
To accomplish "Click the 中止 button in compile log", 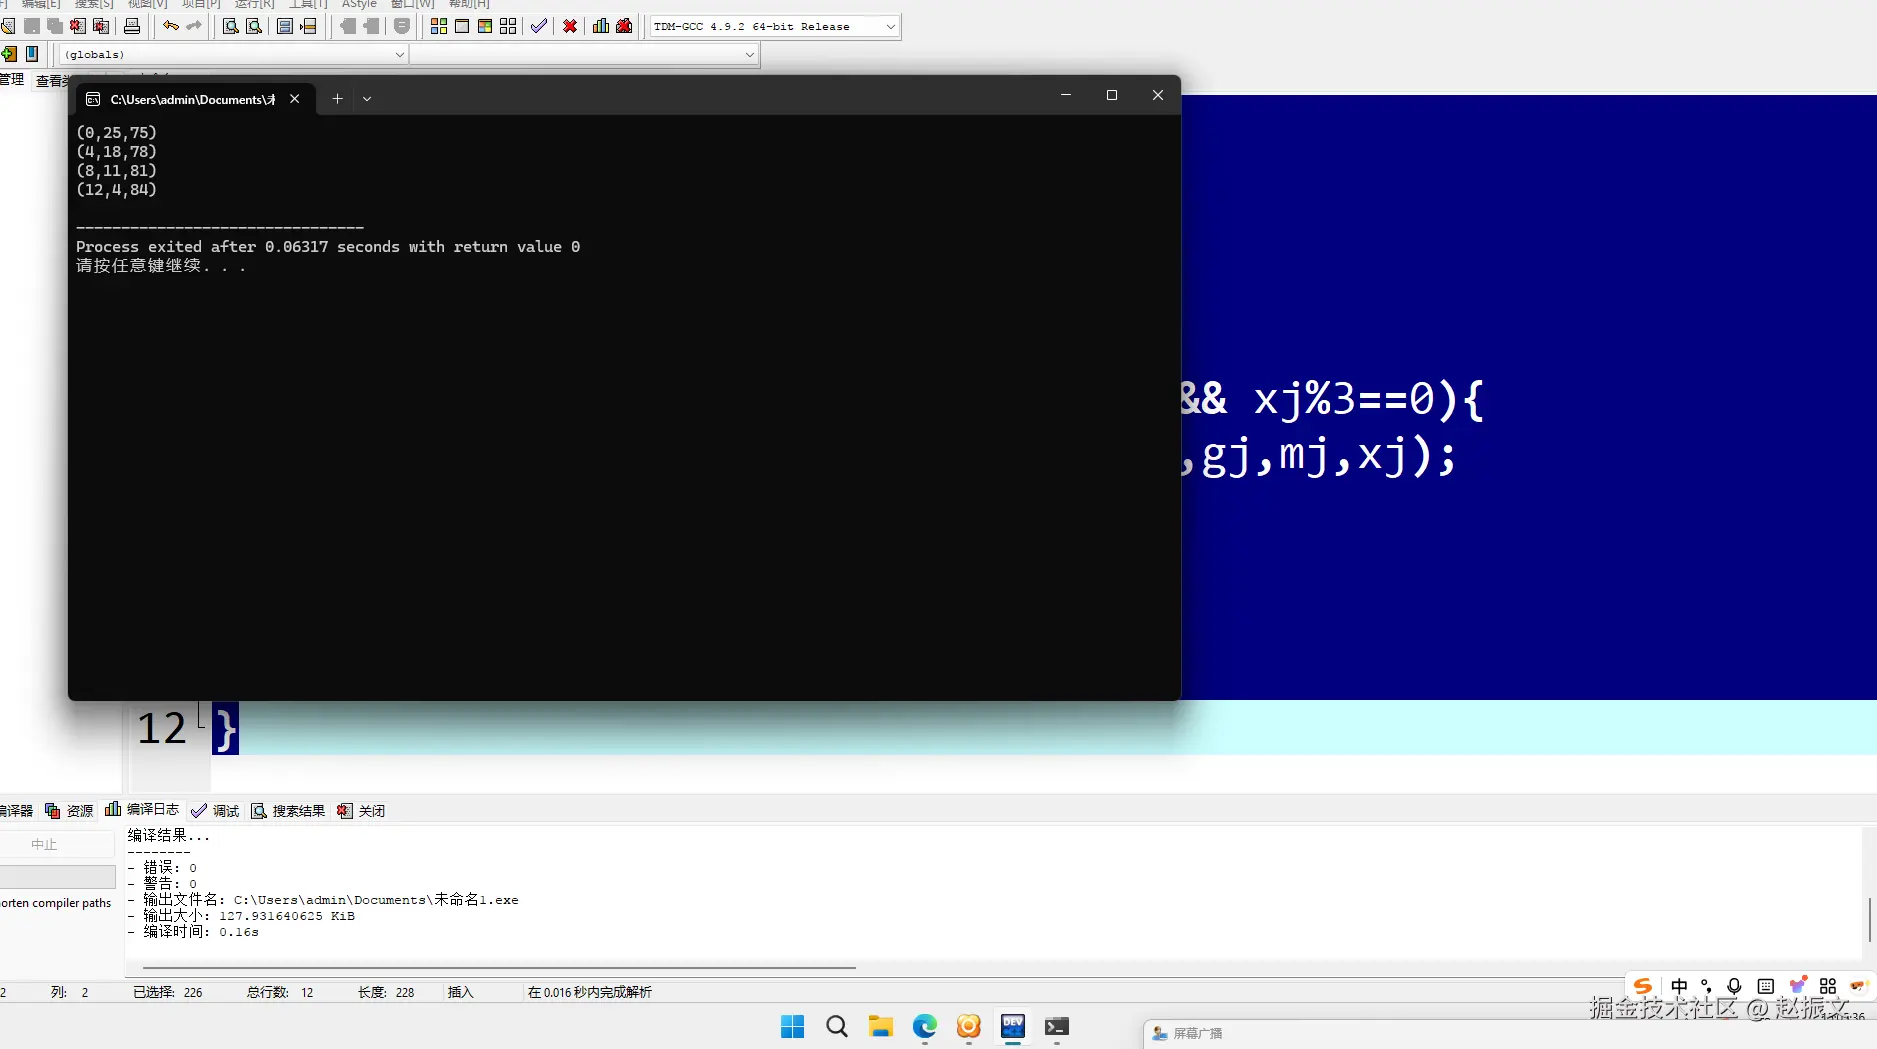I will click(57, 845).
